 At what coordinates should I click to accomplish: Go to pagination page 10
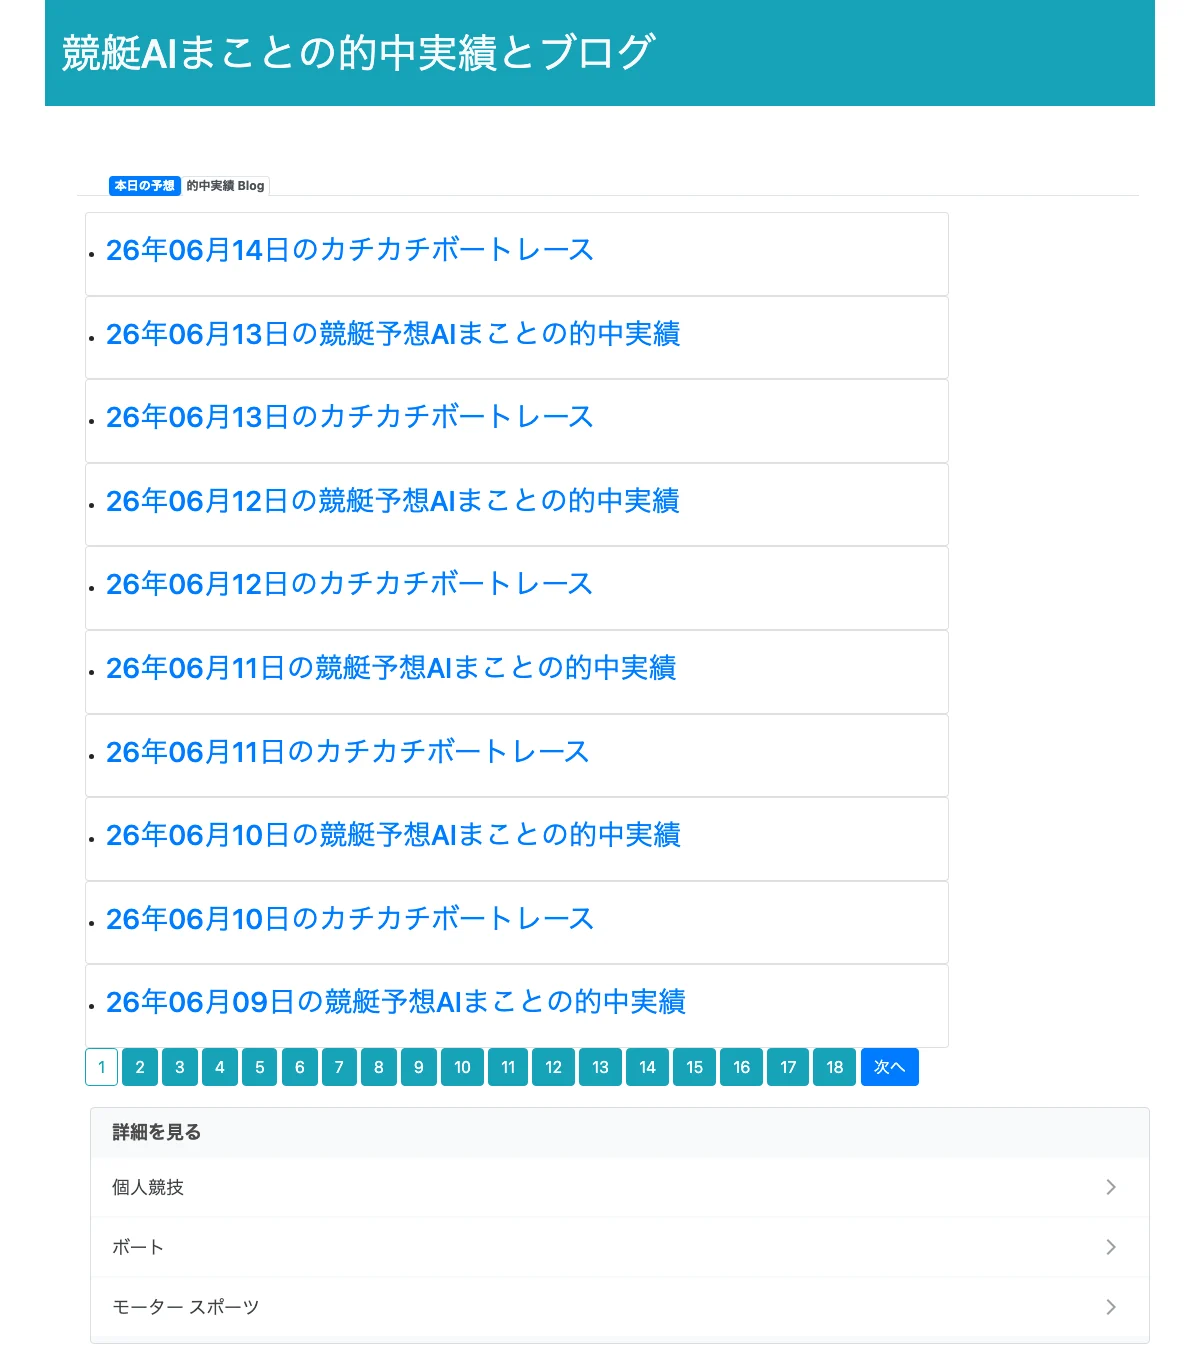pos(462,1067)
